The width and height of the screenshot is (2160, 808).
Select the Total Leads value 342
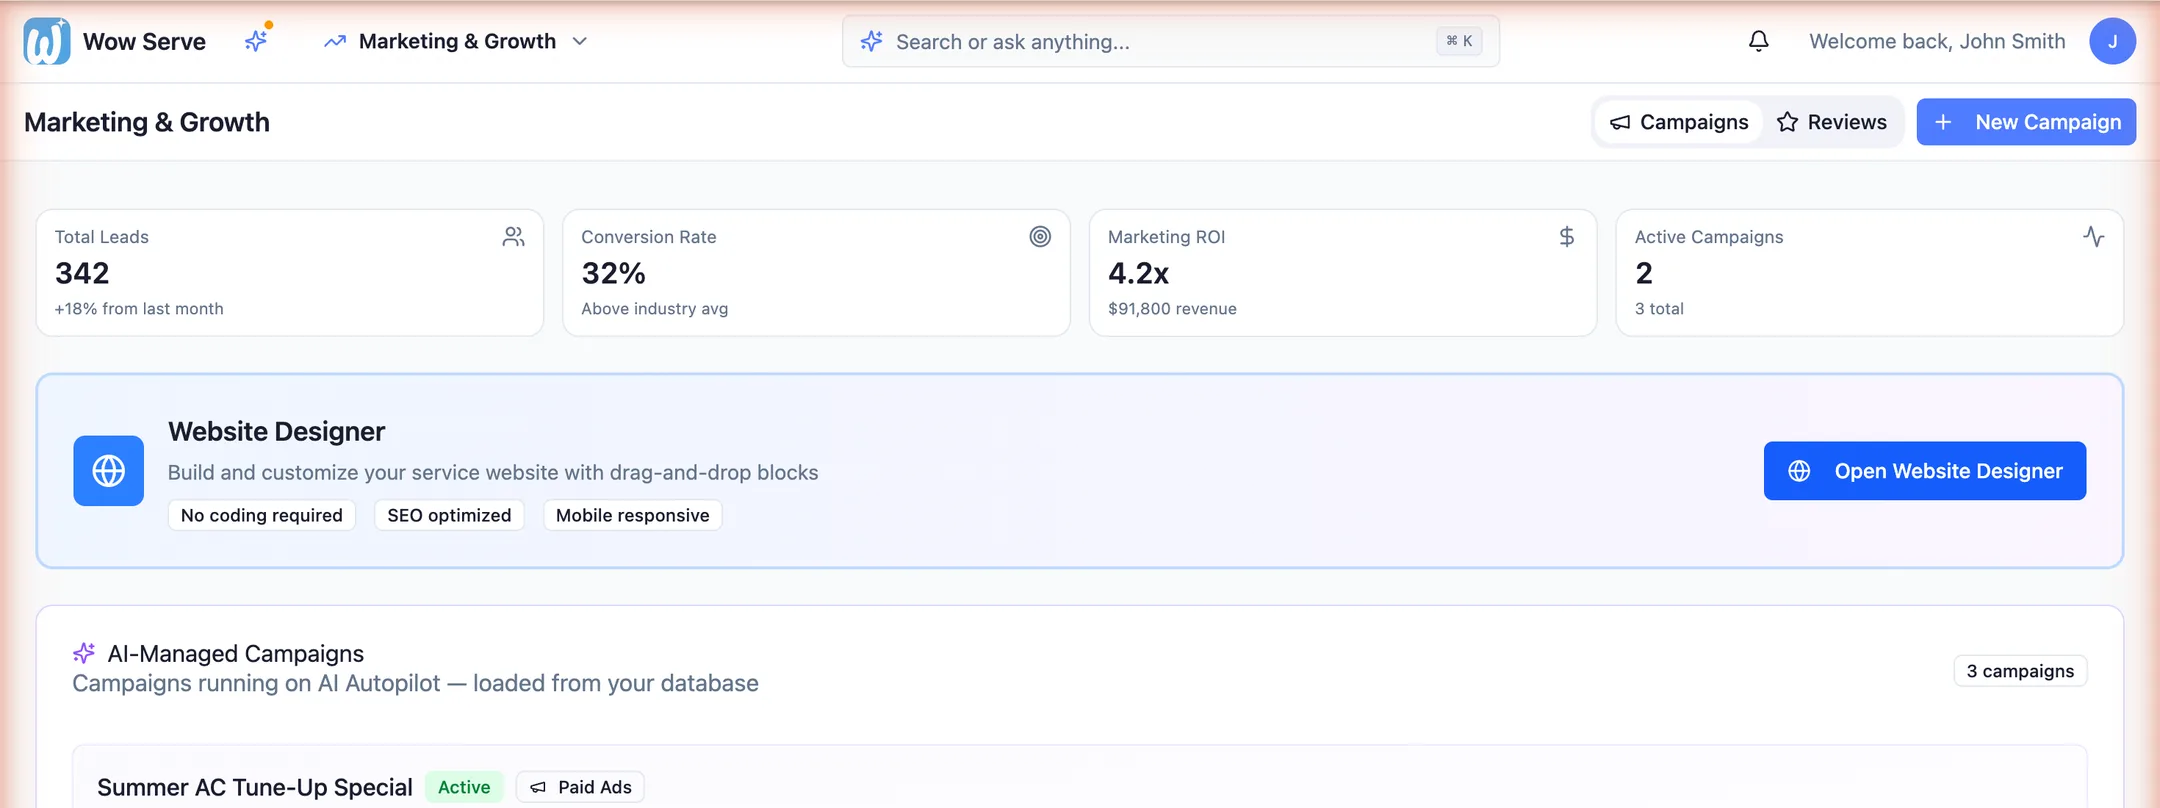[x=82, y=273]
